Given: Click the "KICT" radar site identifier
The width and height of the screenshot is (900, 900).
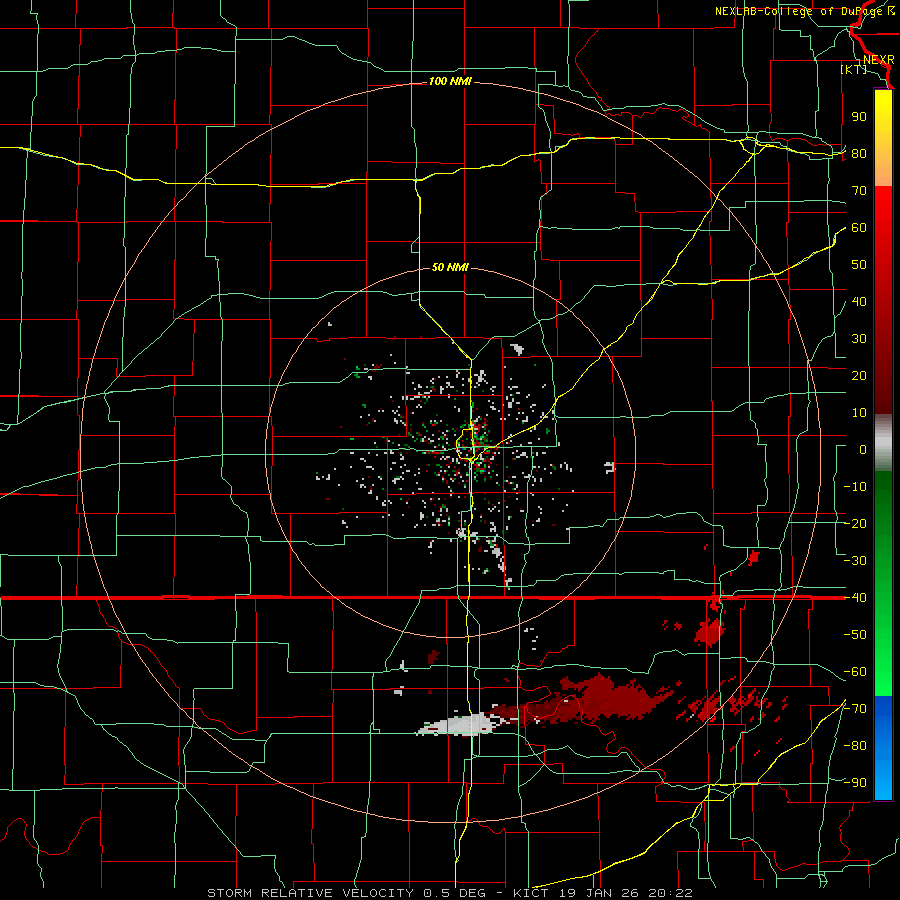Looking at the screenshot, I should [530, 893].
